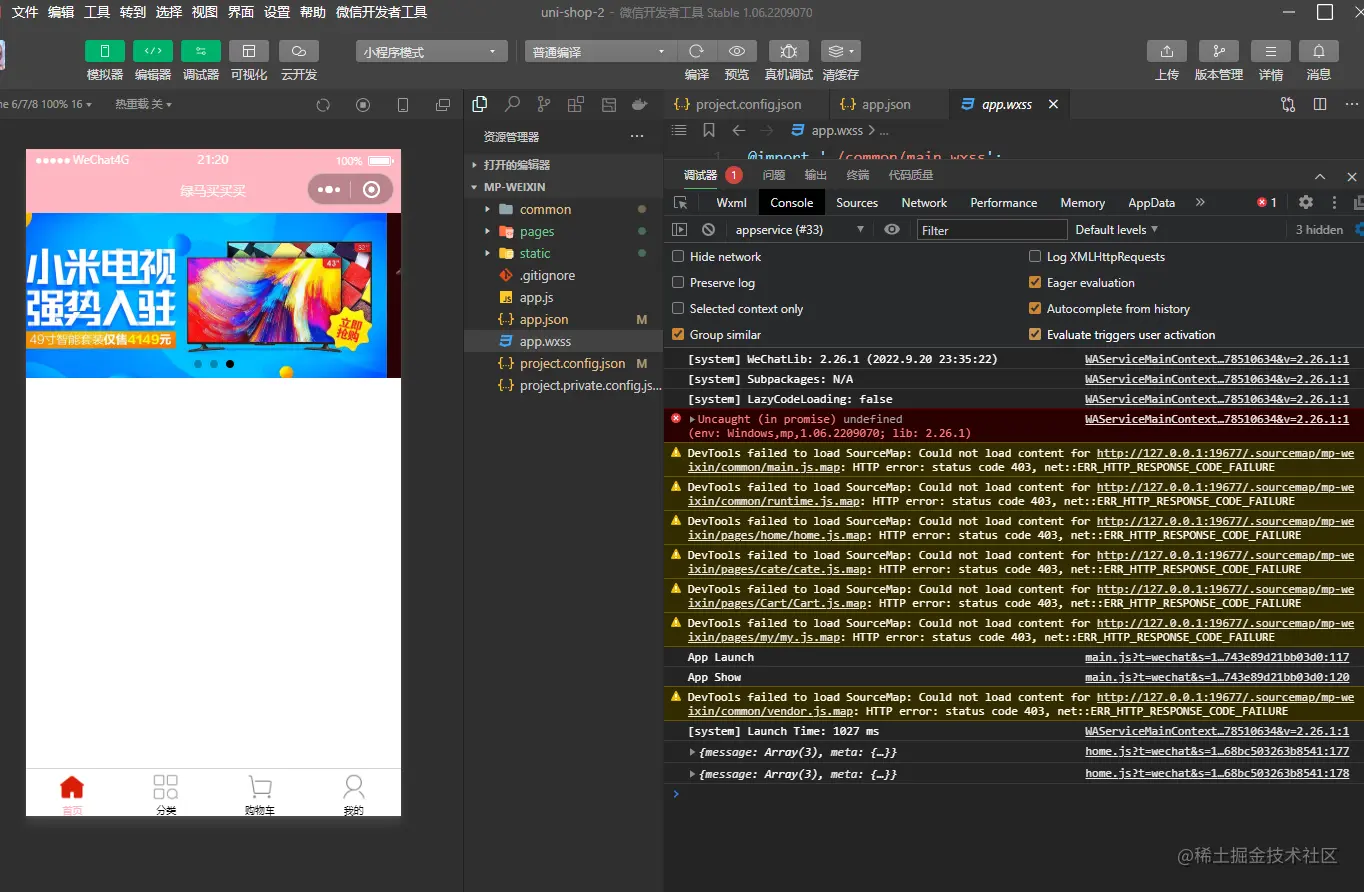Open the 普通编译 compile dropdown

[x=601, y=52]
